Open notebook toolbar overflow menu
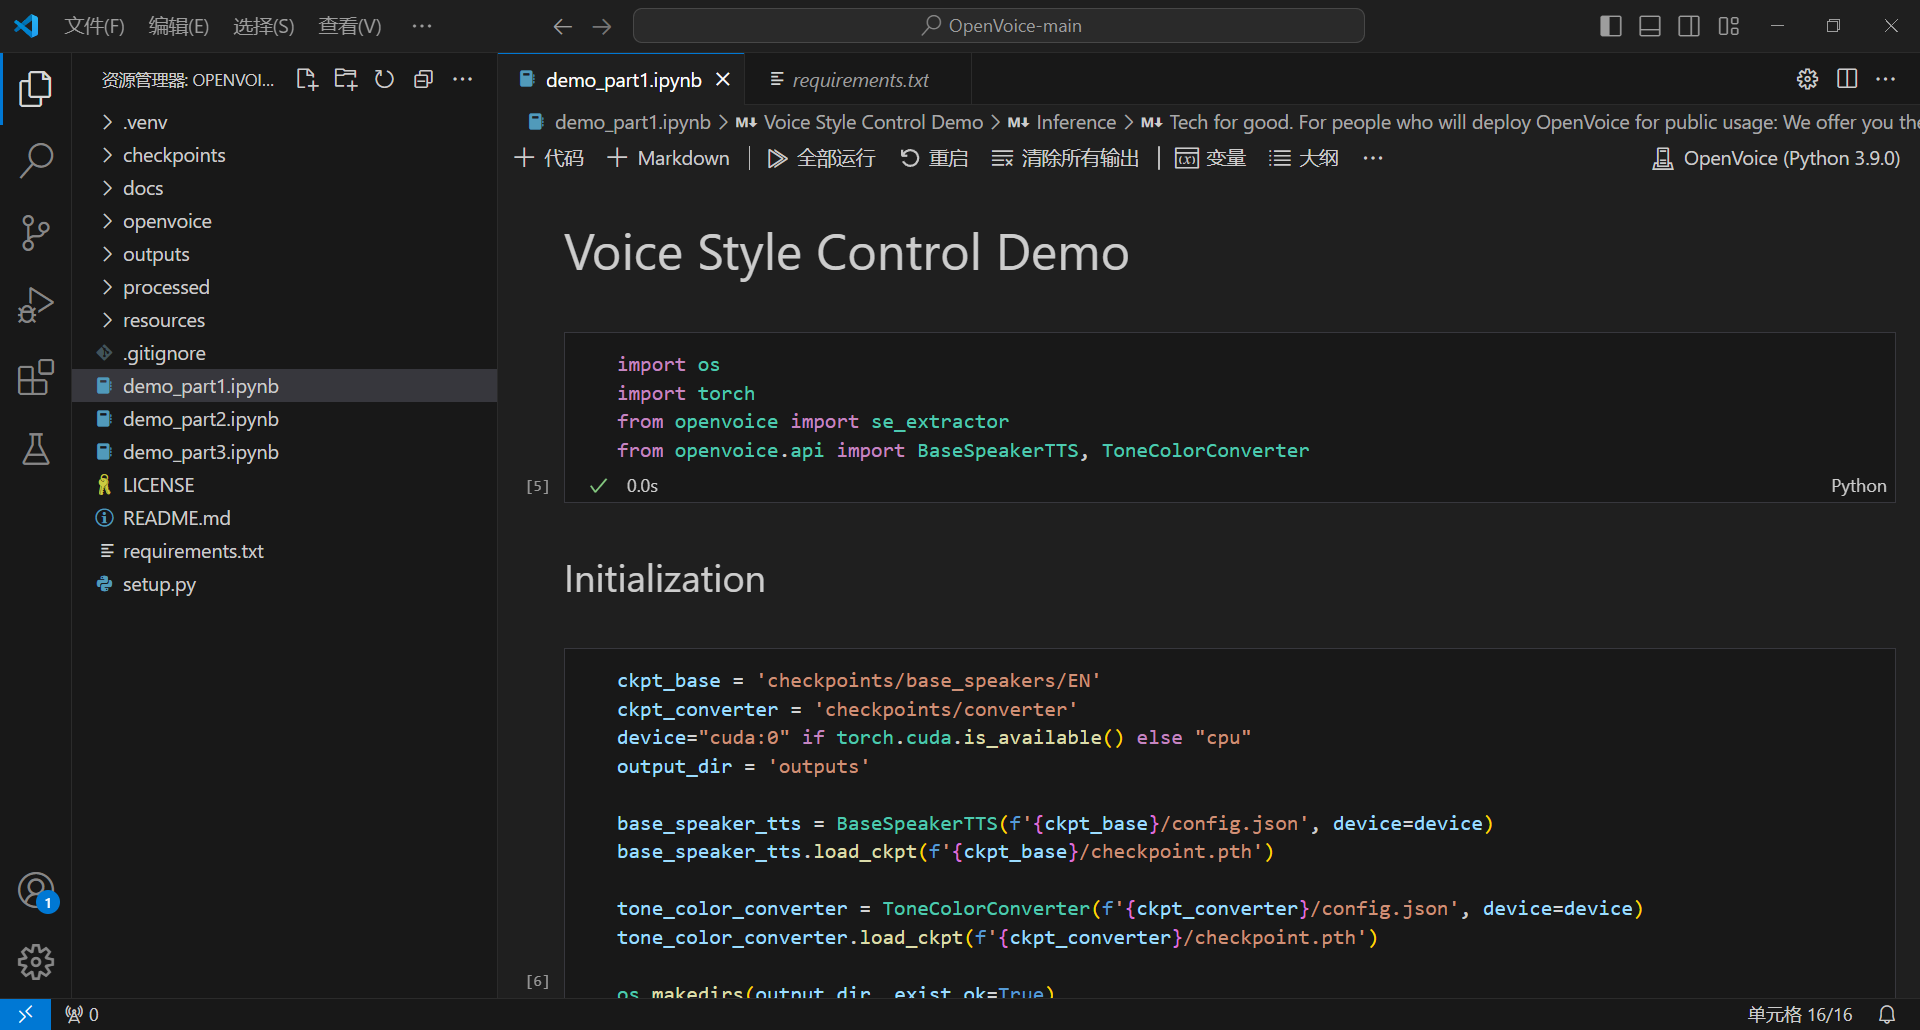Screen dimensions: 1920x1030 pos(1373,158)
